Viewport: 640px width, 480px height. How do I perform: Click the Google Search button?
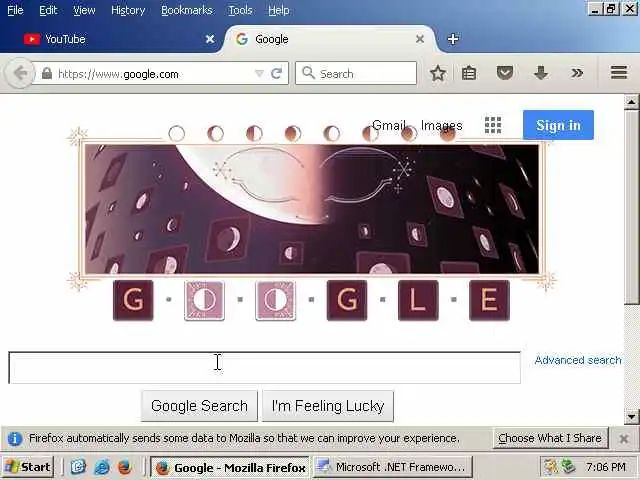[199, 406]
